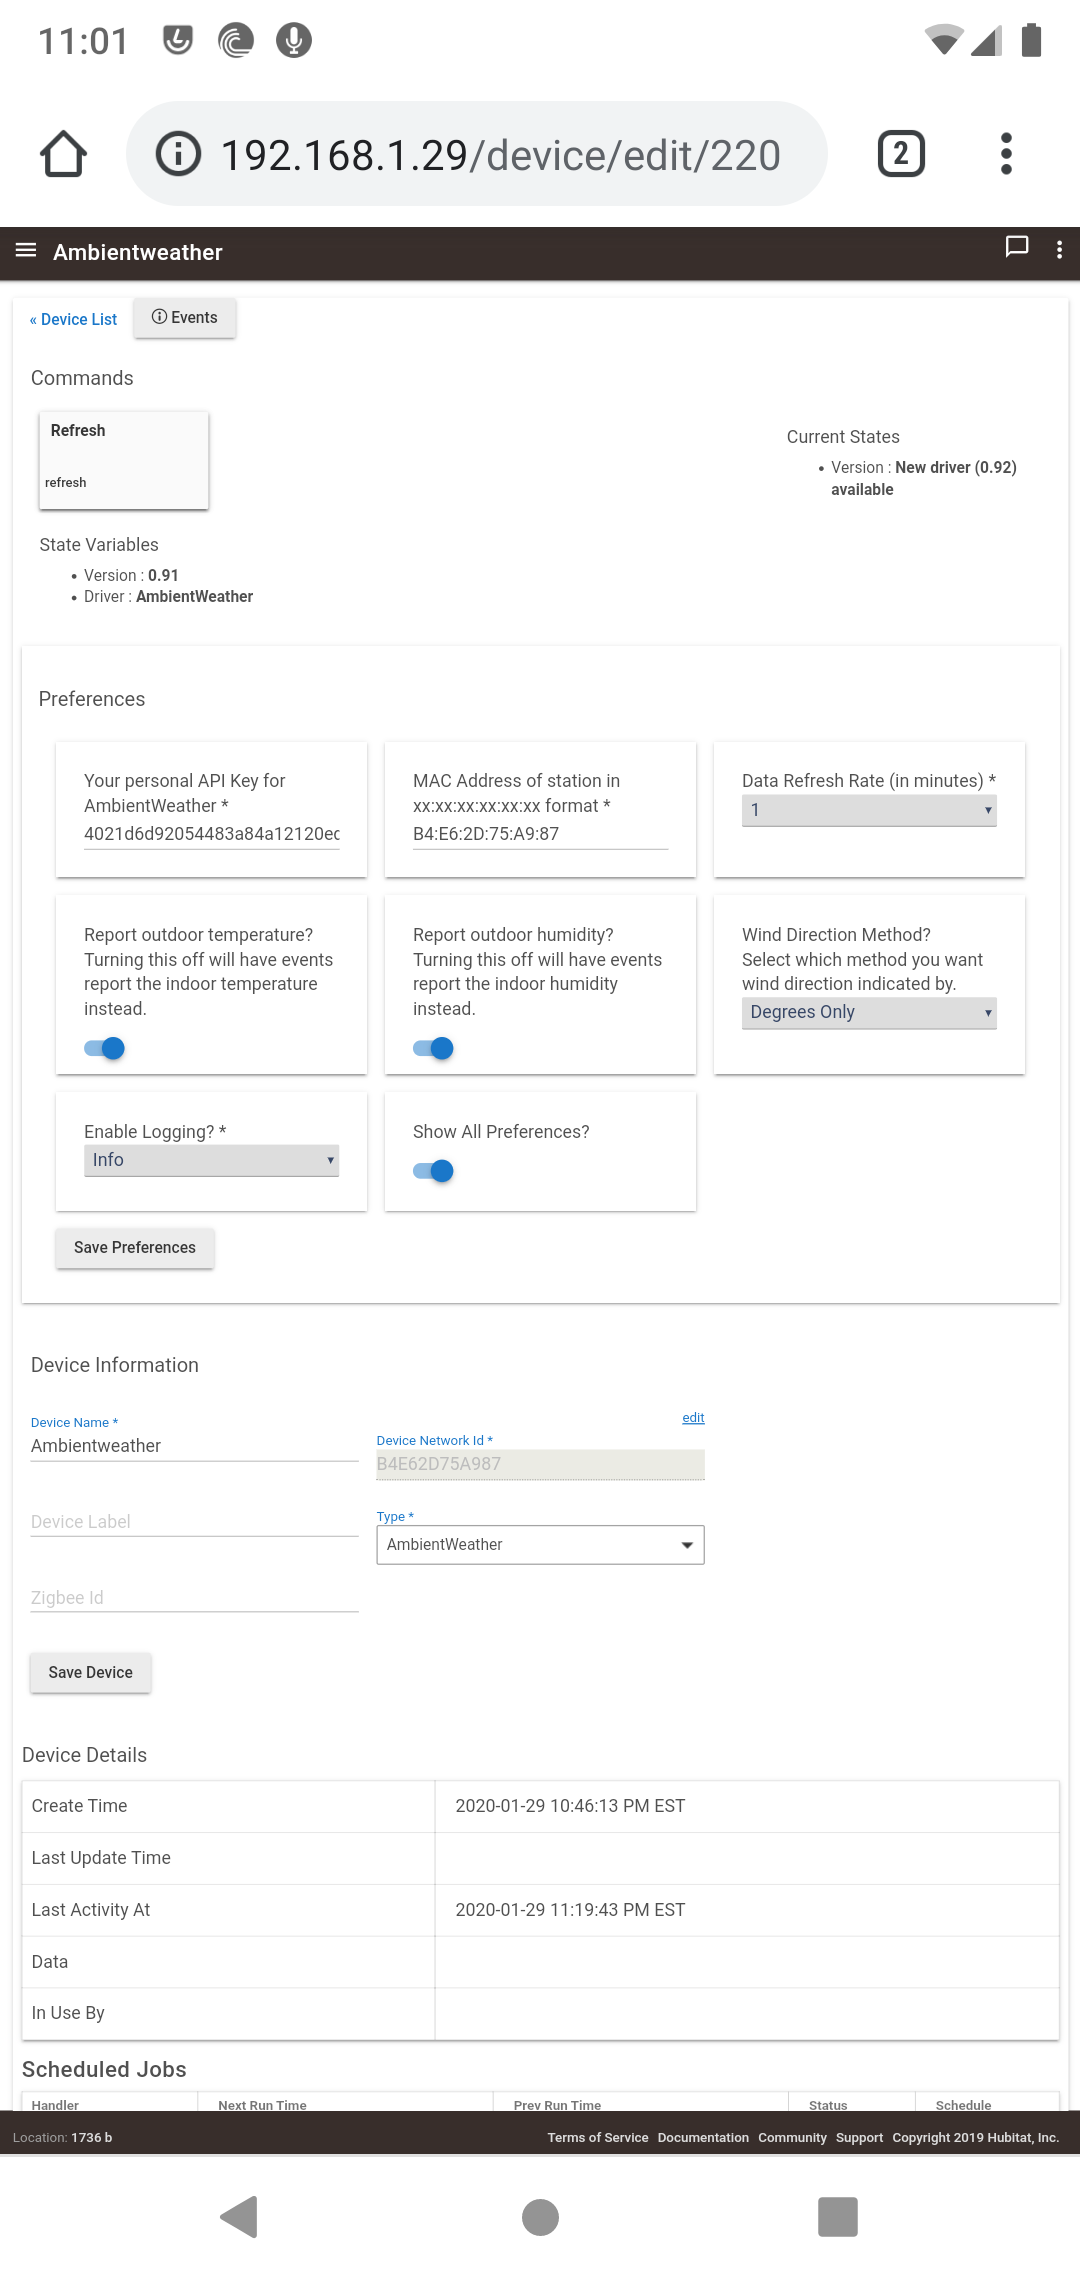The image size is (1080, 2280).
Task: Click the Location 1736 b footer text
Action: 62,2138
